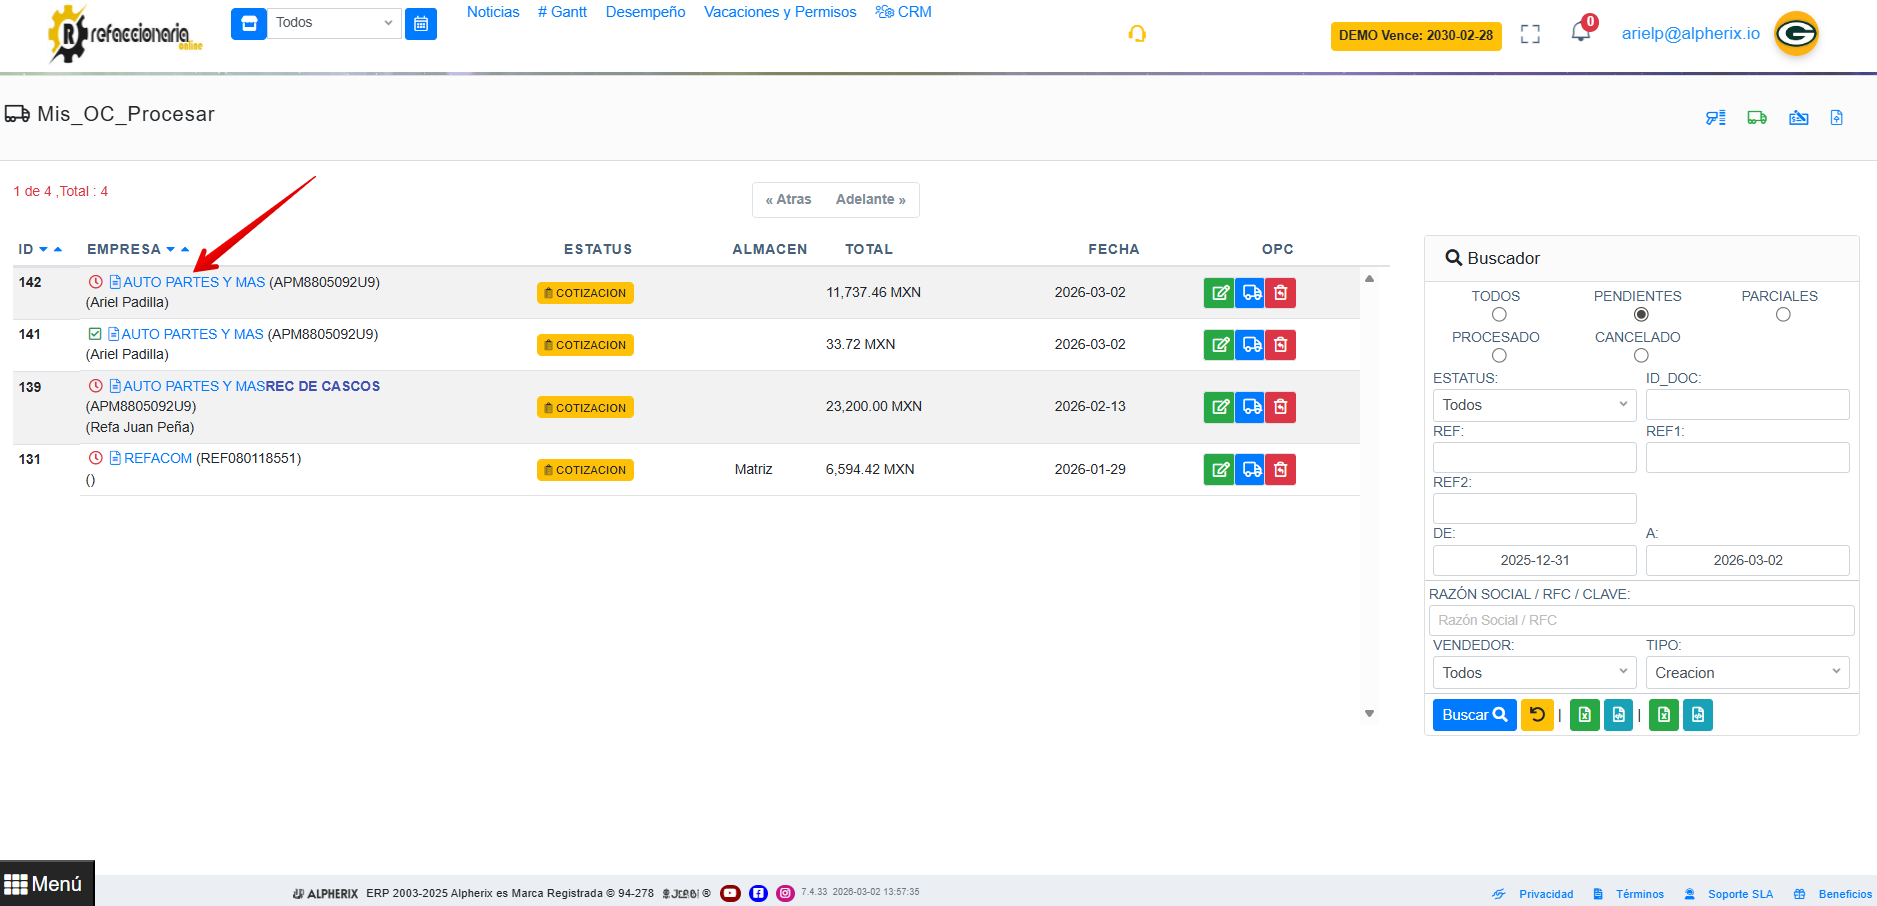Toggle fullscreen mode icon
Viewport: 1877px width, 906px height.
tap(1530, 34)
